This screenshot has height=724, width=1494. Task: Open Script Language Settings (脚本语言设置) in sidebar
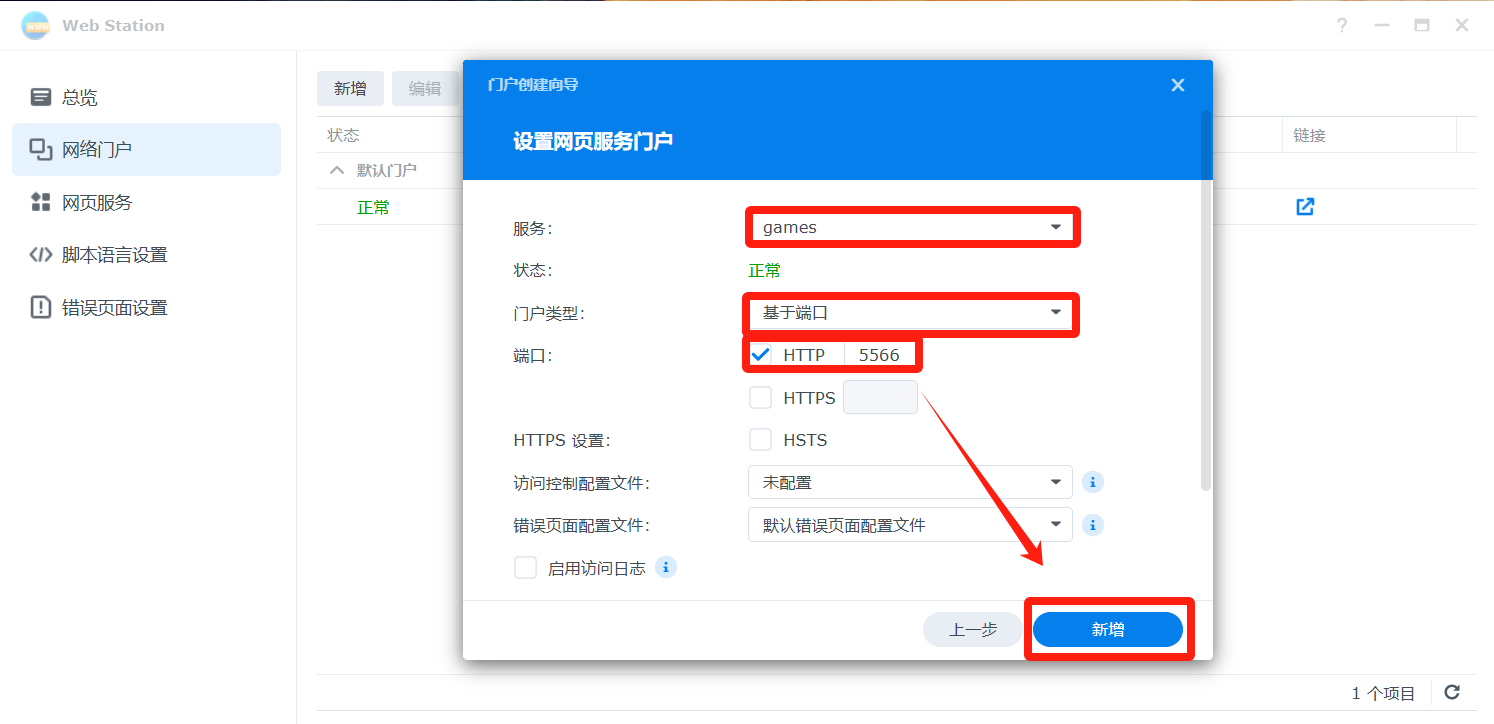[114, 255]
